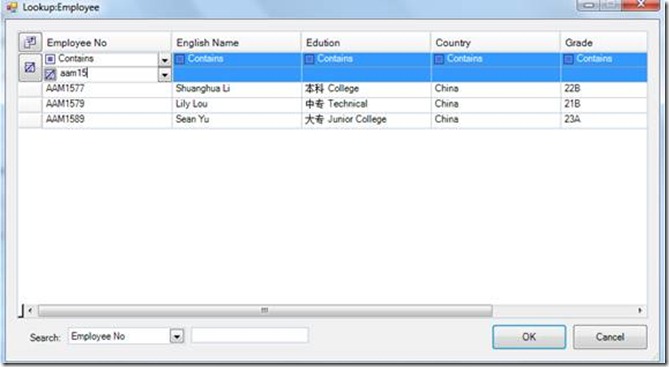Click the Edution filter value cell
The height and width of the screenshot is (367, 669).
pyautogui.click(x=366, y=74)
